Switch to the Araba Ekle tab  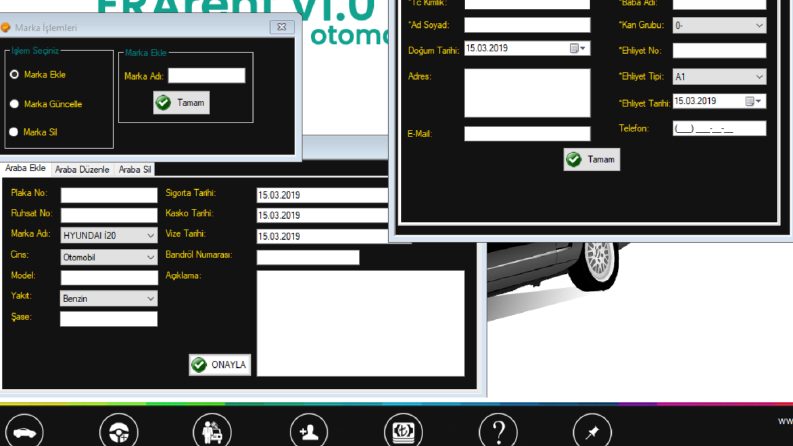(x=25, y=168)
